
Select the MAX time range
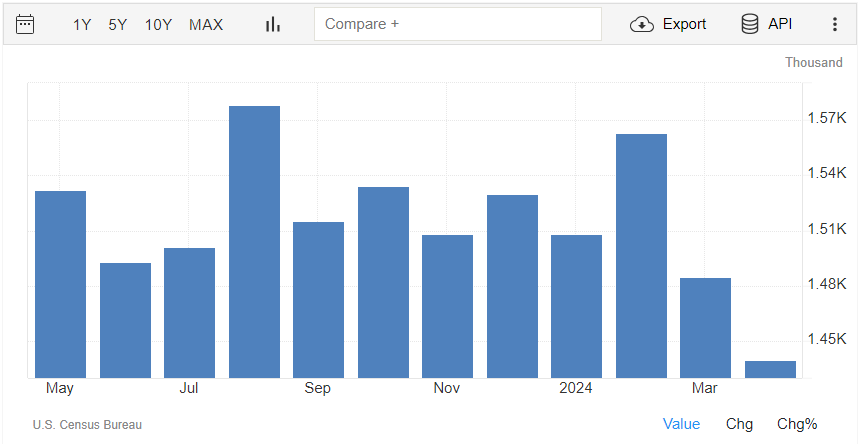pyautogui.click(x=206, y=25)
